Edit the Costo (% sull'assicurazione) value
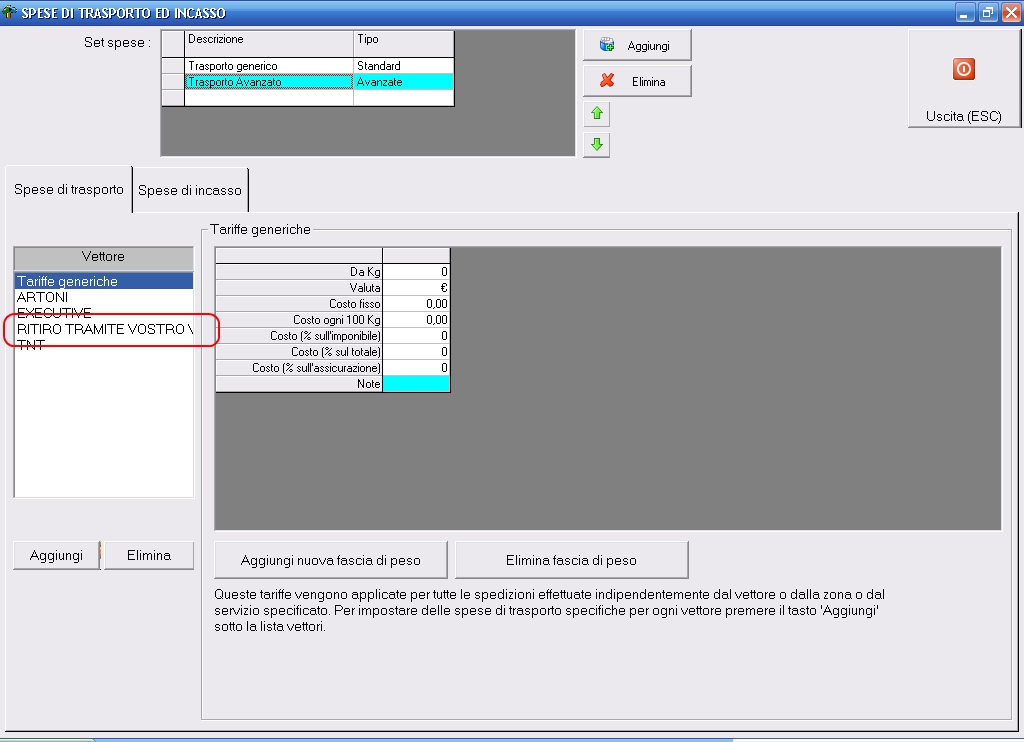Viewport: 1024px width, 742px height. [x=416, y=368]
